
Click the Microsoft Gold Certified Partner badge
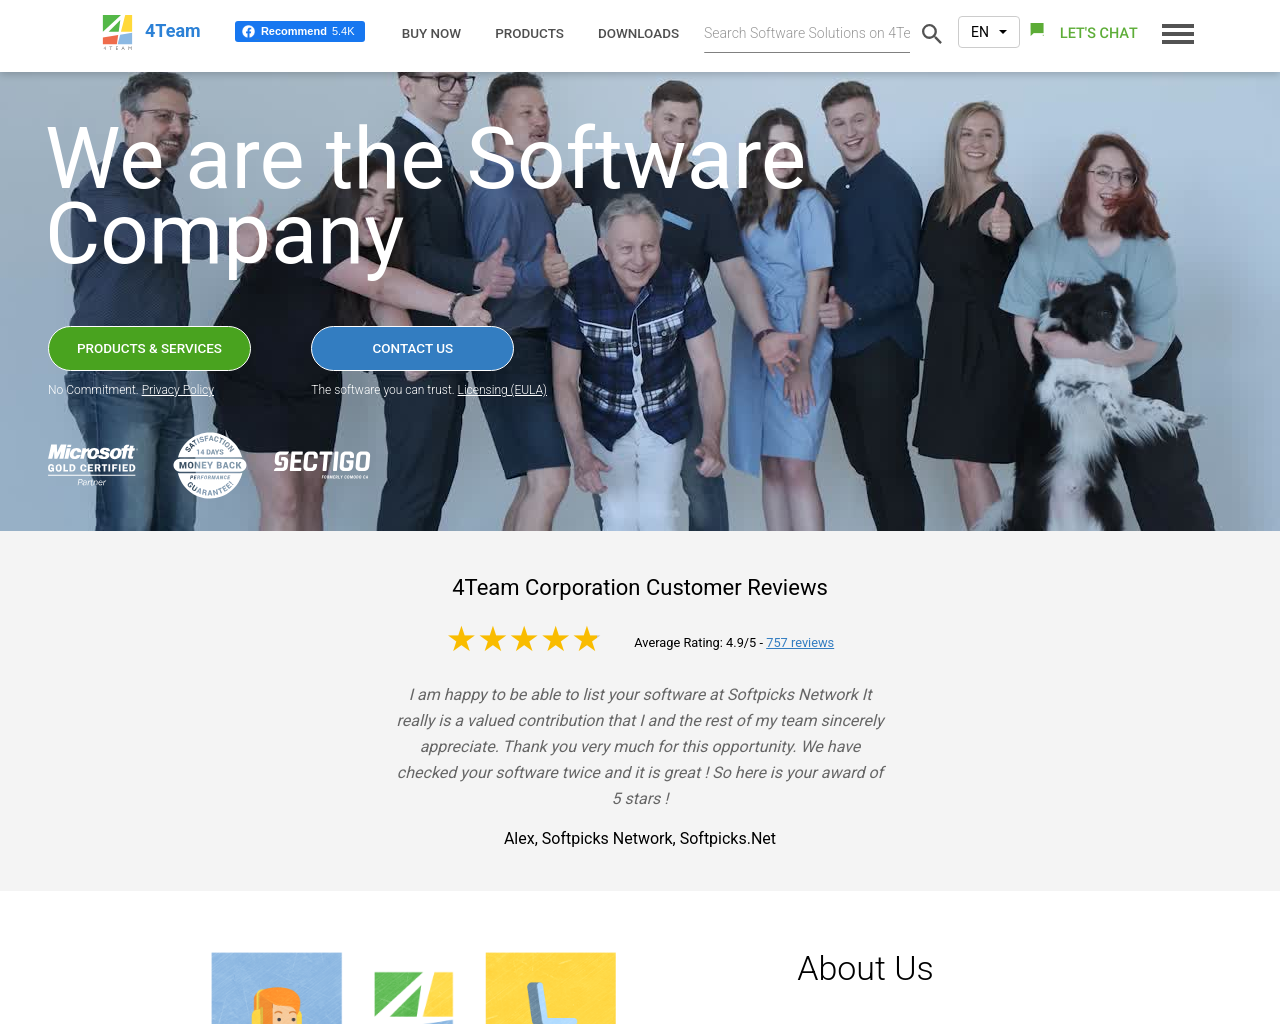(x=92, y=465)
